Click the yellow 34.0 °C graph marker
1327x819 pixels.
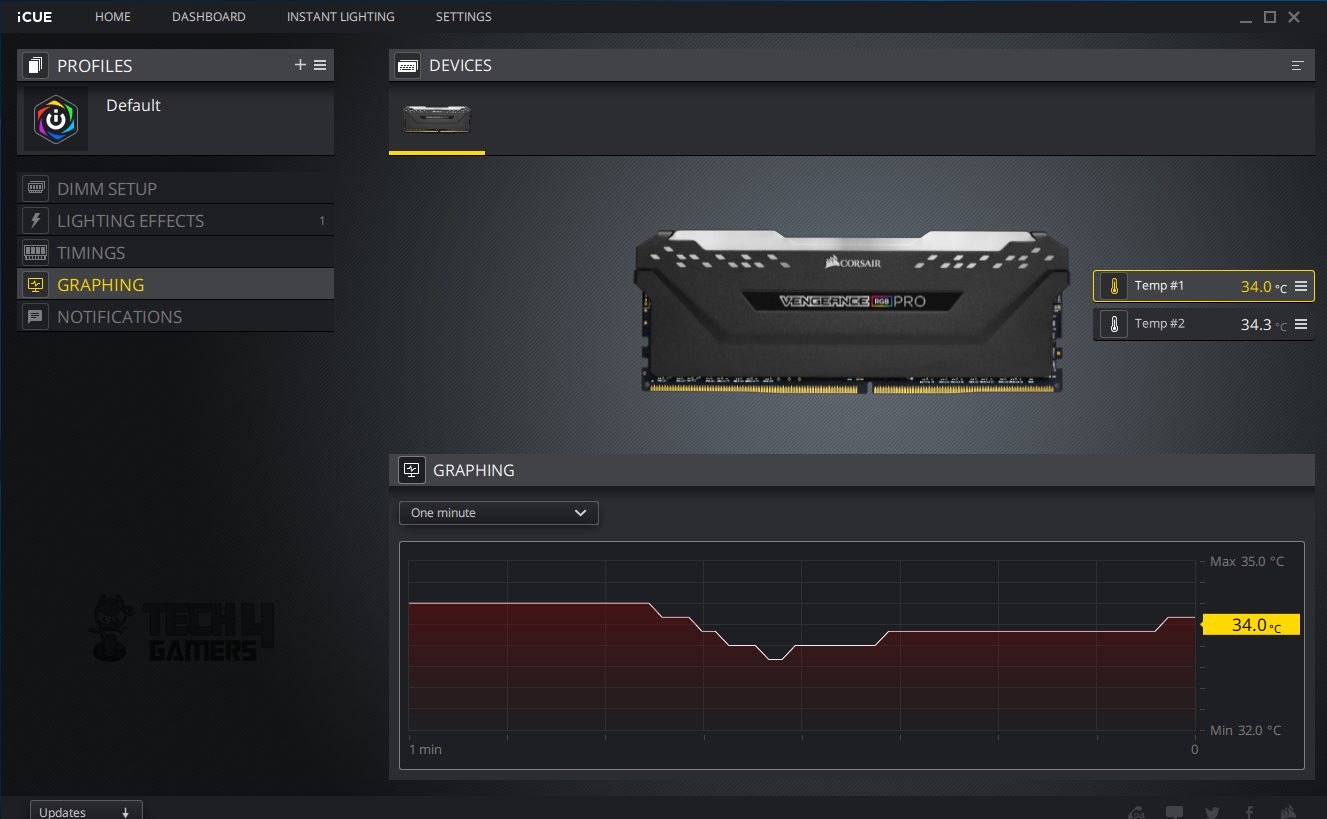pos(1250,625)
